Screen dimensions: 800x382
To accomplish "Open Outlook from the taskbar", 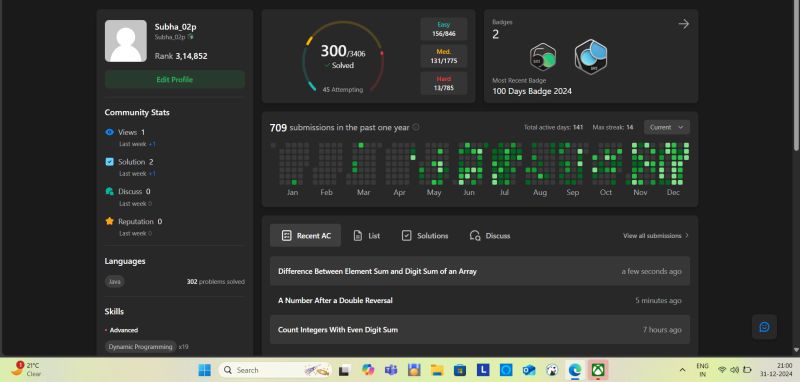I will tap(529, 370).
